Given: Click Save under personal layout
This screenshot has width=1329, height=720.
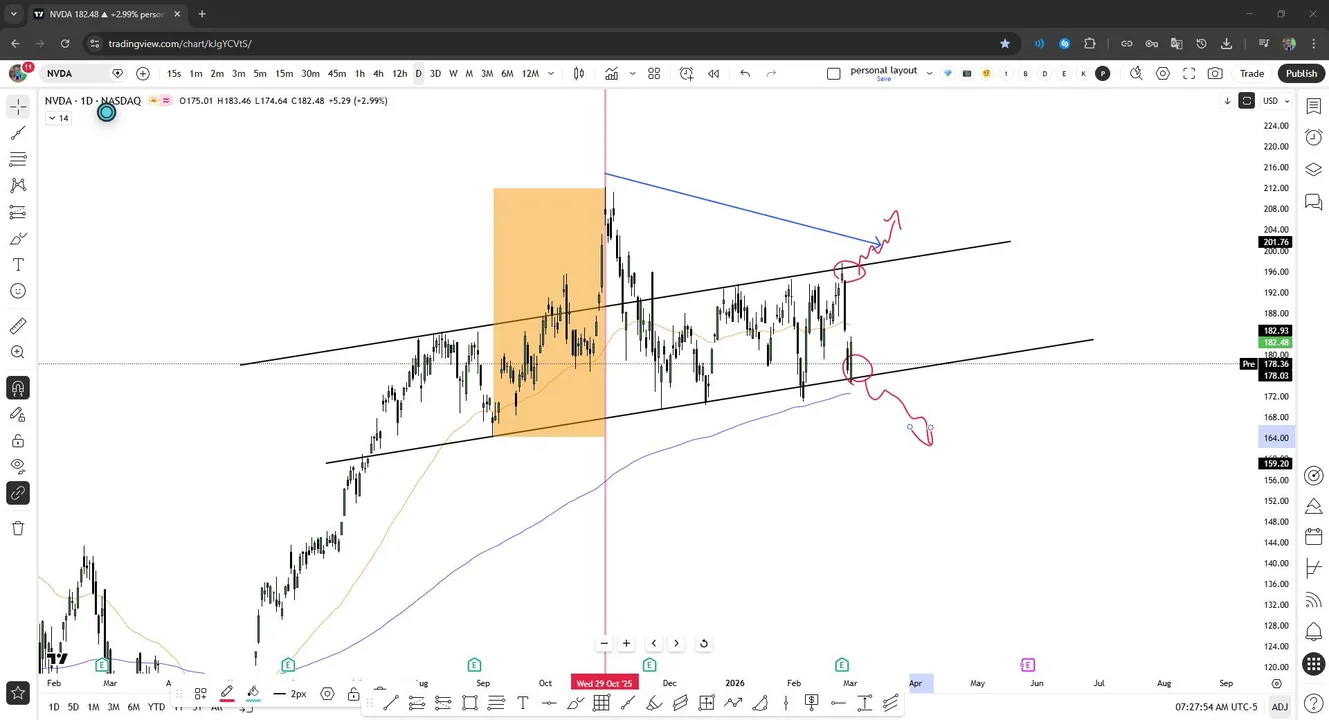Looking at the screenshot, I should pyautogui.click(x=884, y=79).
